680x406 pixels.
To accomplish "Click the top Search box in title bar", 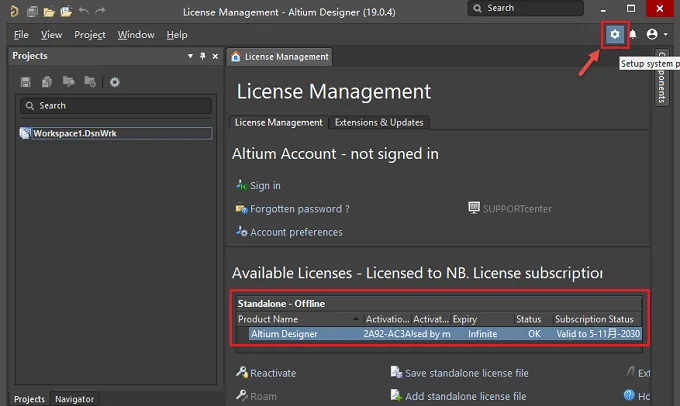I will [x=525, y=8].
